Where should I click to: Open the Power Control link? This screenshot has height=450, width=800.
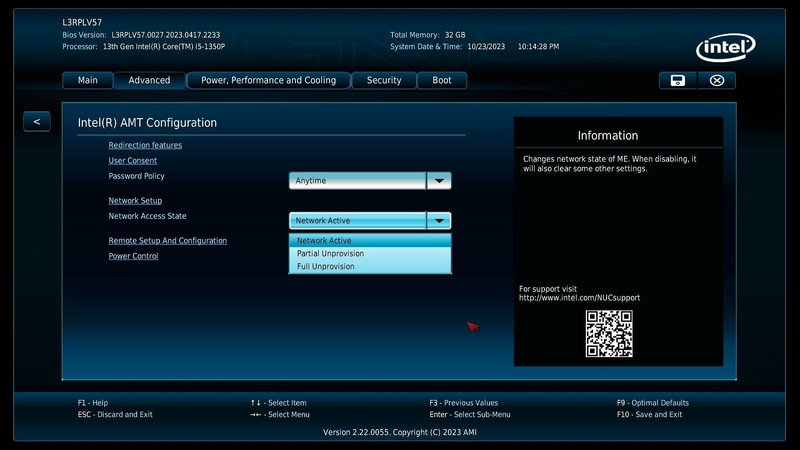point(133,256)
